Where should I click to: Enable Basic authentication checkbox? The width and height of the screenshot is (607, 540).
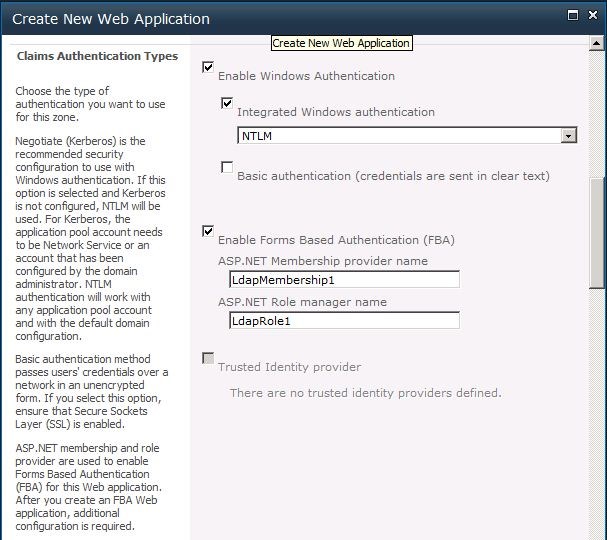[227, 167]
